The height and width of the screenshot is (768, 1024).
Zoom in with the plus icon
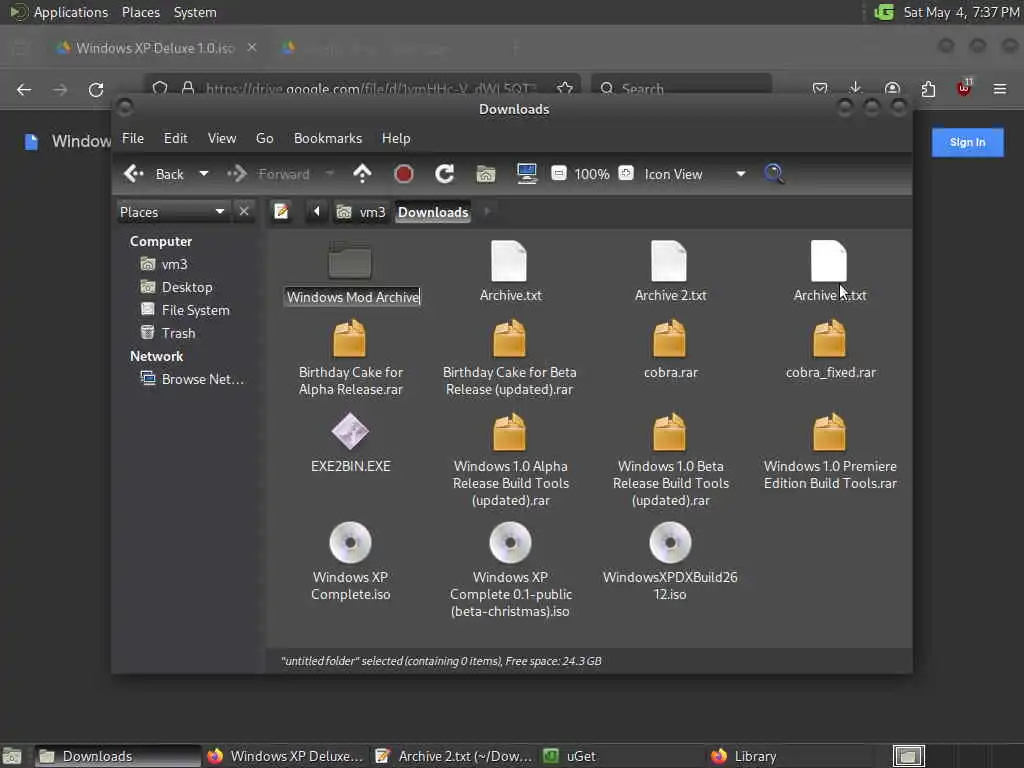pyautogui.click(x=626, y=173)
